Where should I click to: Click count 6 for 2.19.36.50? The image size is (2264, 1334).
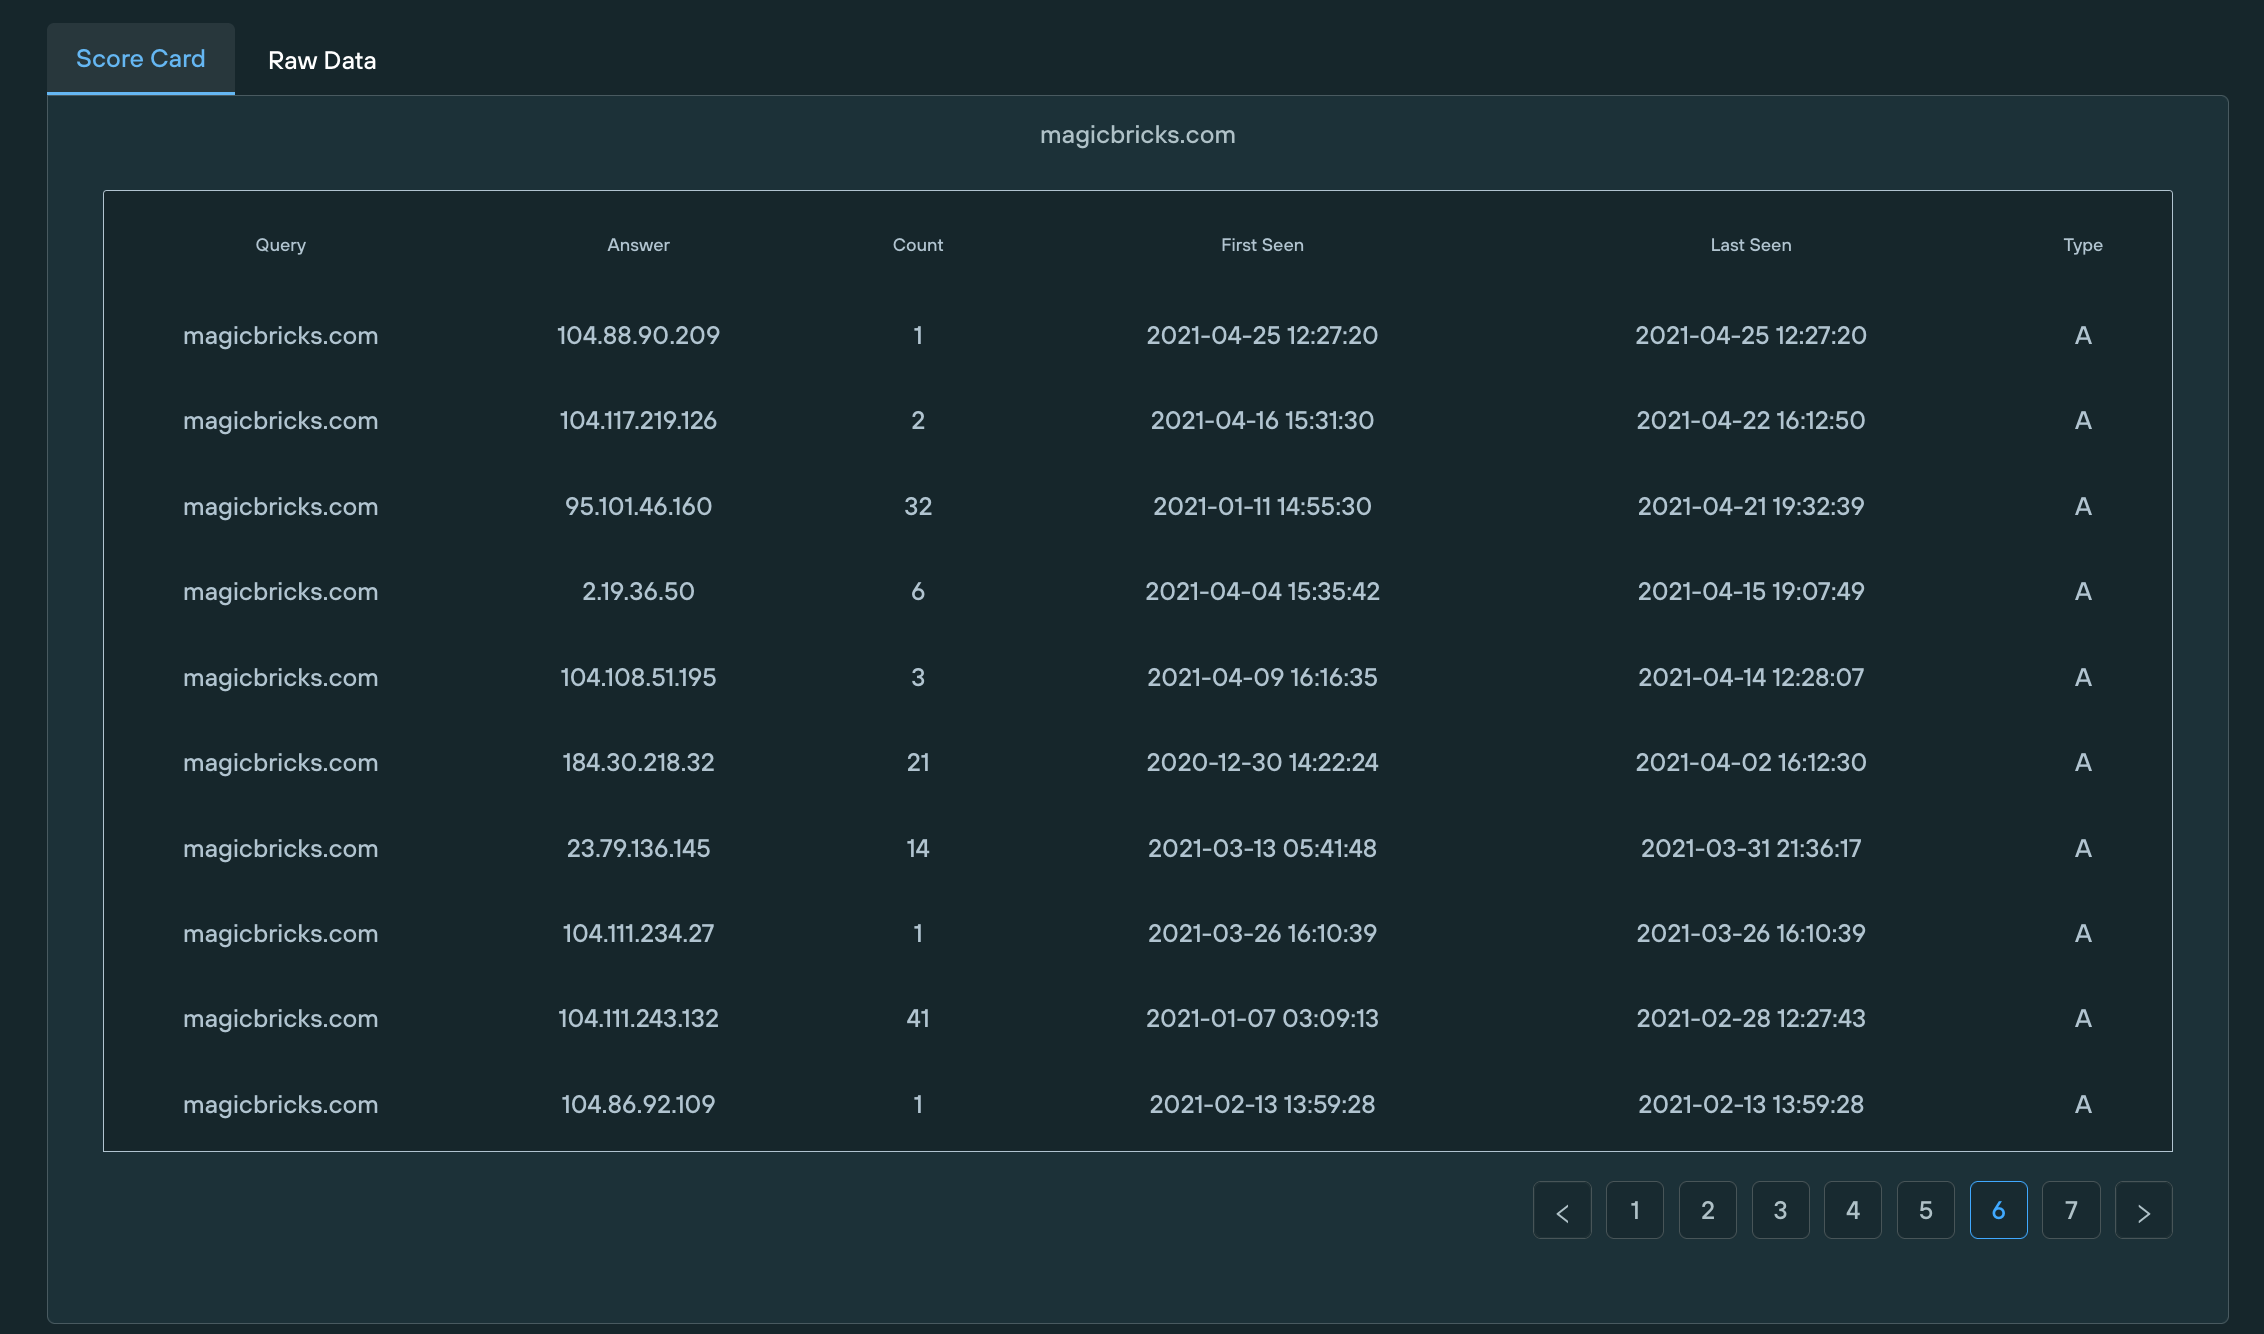click(918, 591)
